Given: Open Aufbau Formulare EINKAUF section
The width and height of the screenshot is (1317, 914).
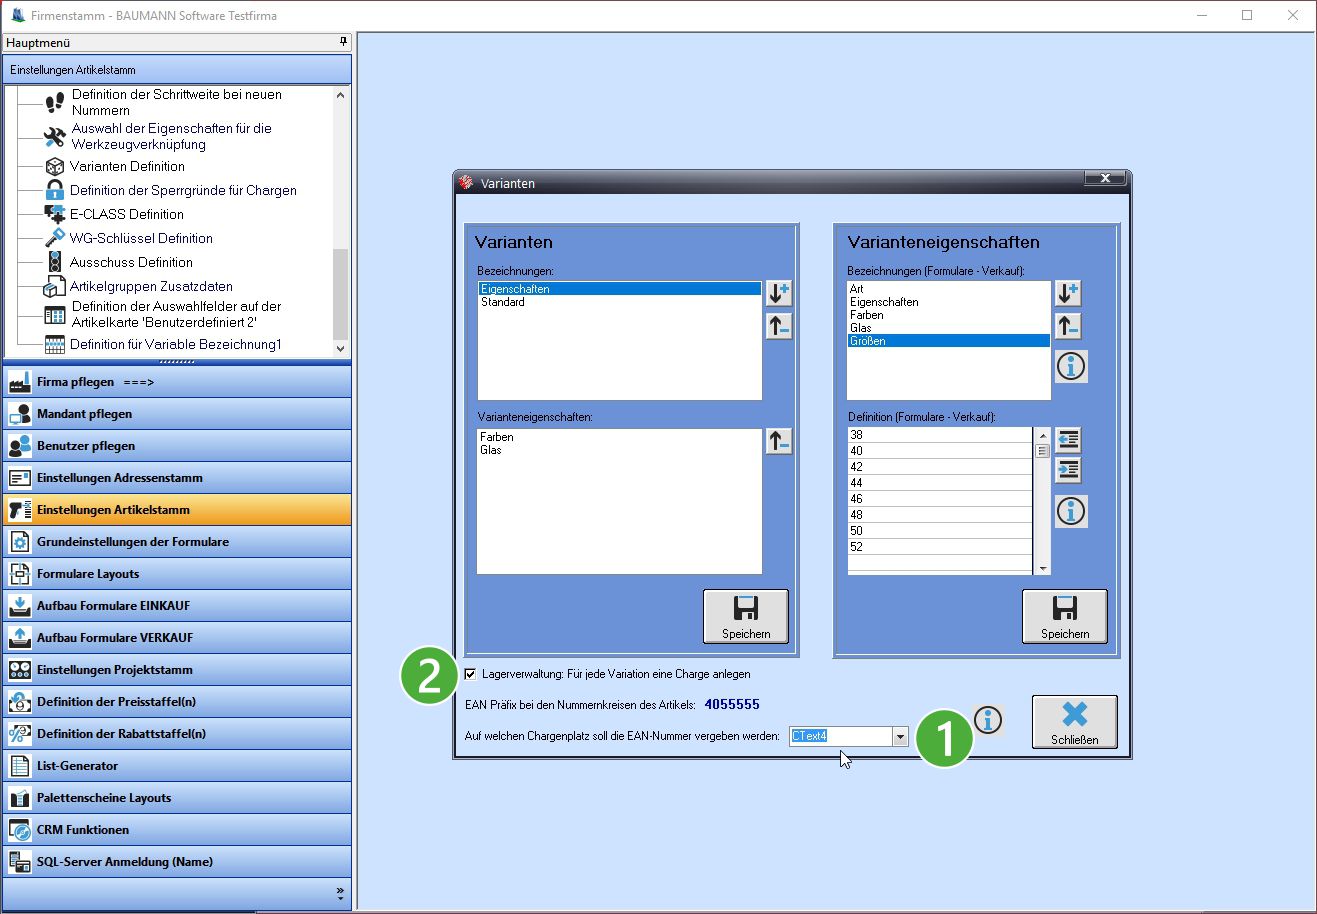Looking at the screenshot, I should pos(177,606).
